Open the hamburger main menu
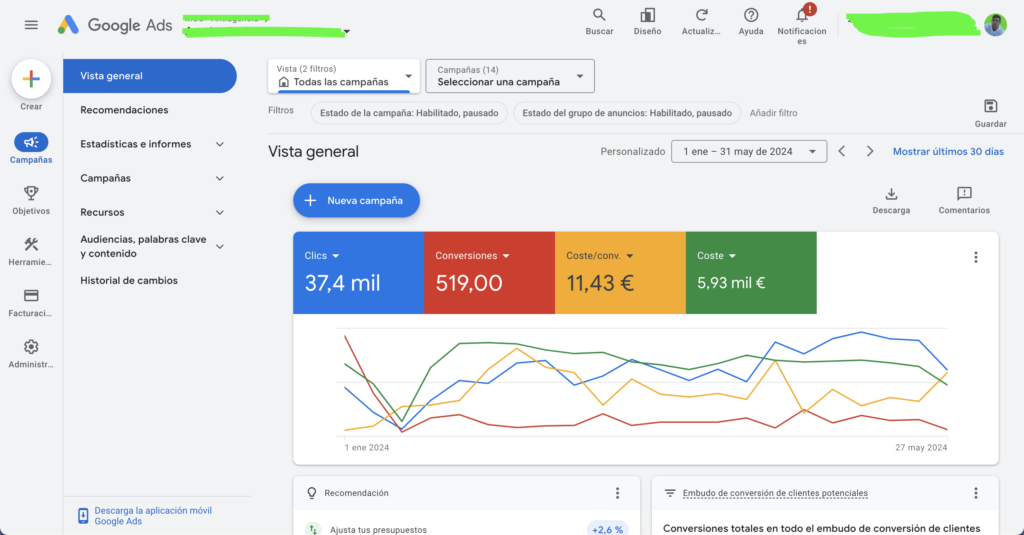 point(31,25)
